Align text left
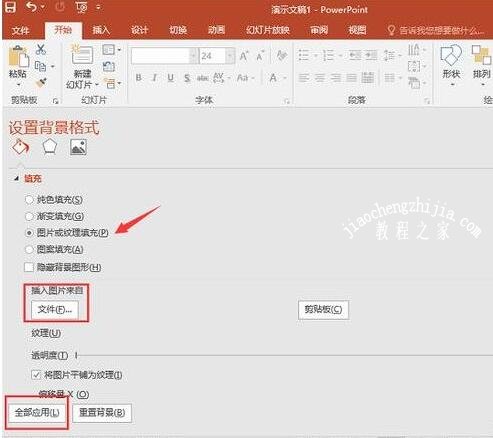 pos(303,78)
